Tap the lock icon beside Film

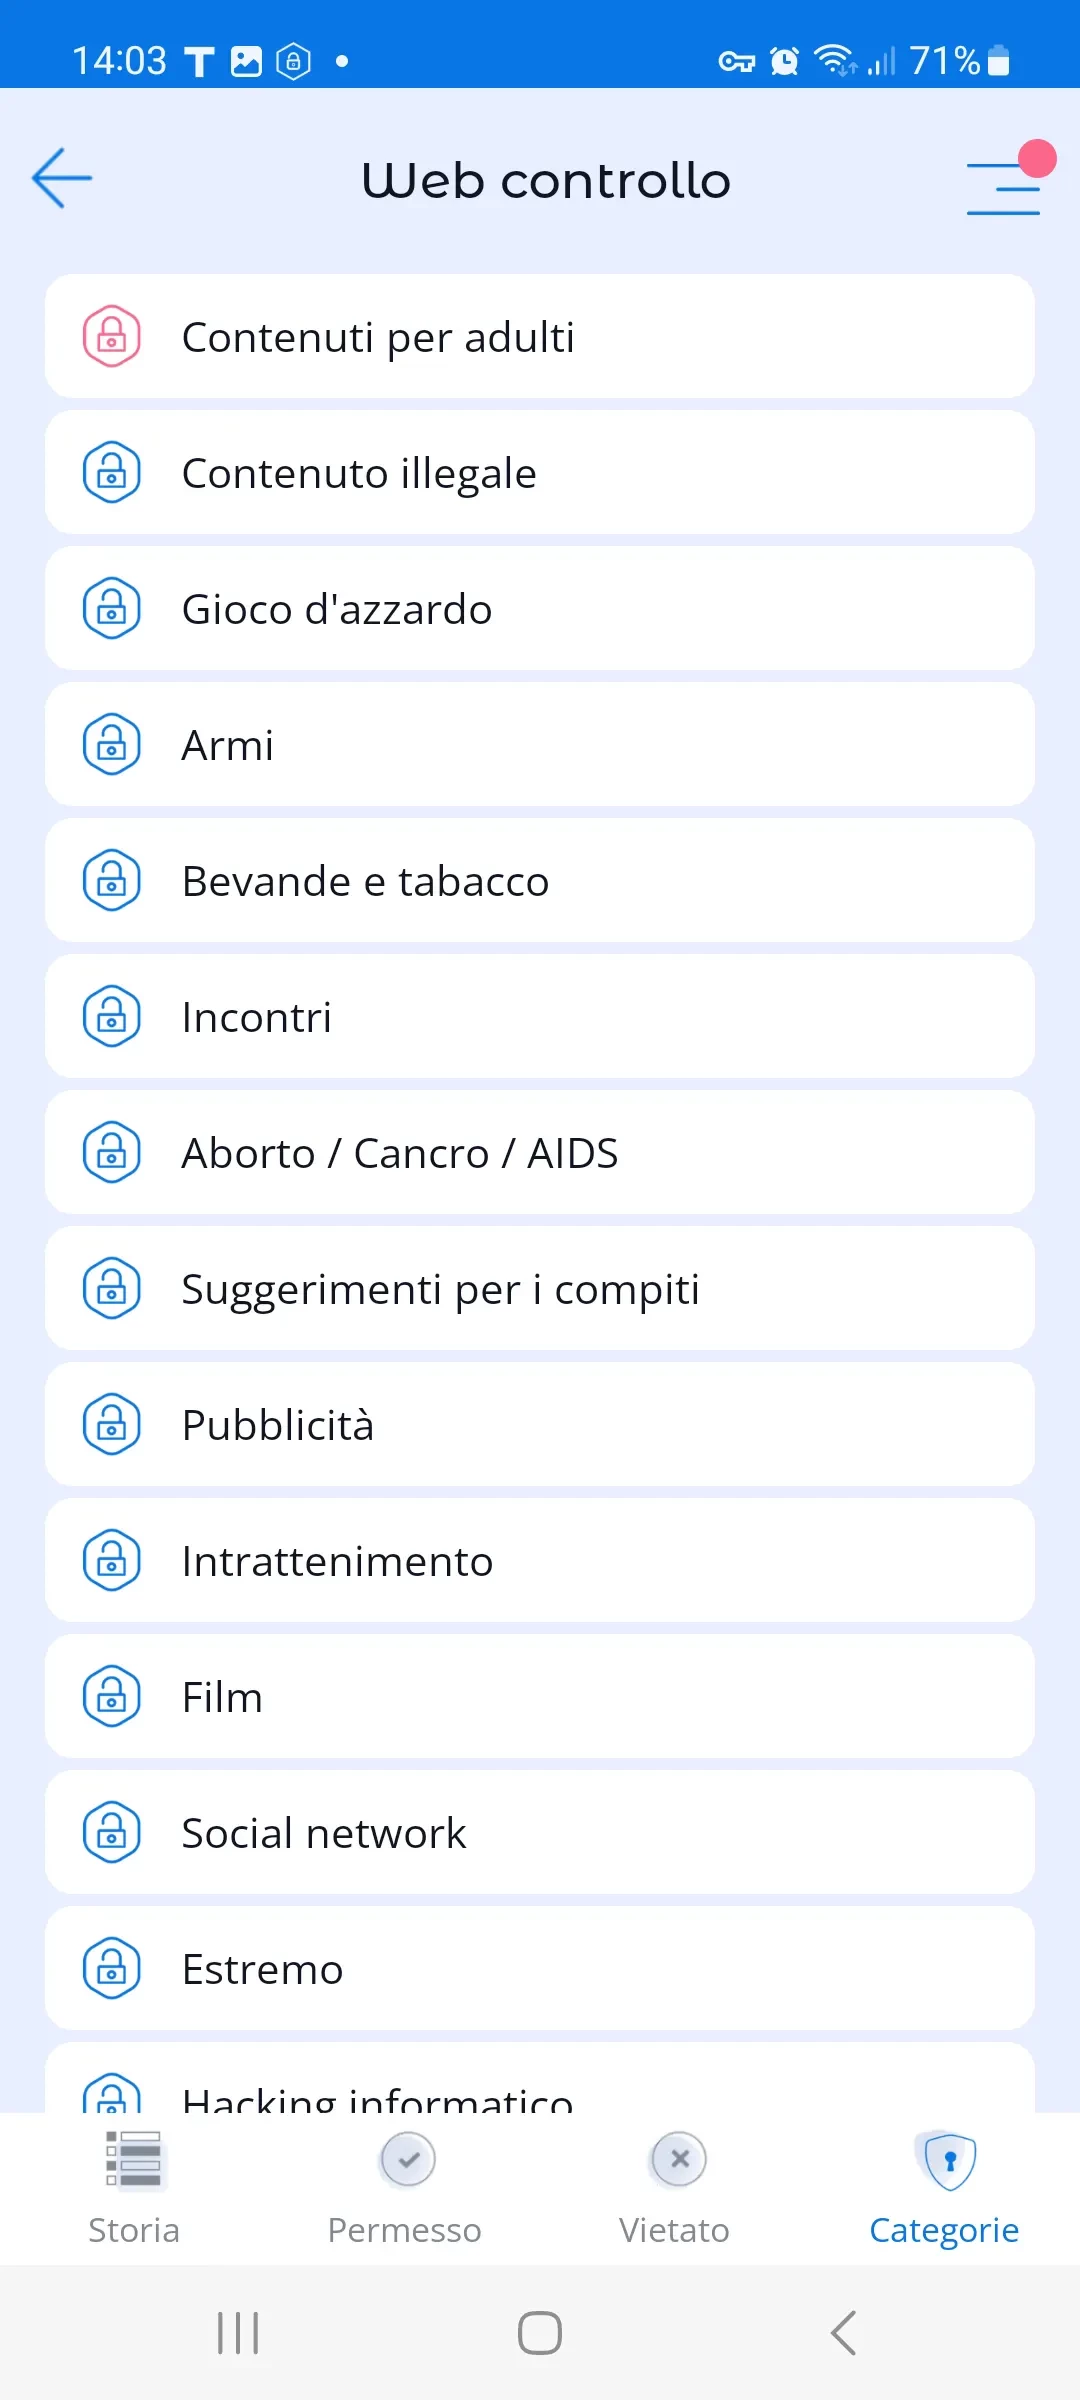tap(111, 1696)
